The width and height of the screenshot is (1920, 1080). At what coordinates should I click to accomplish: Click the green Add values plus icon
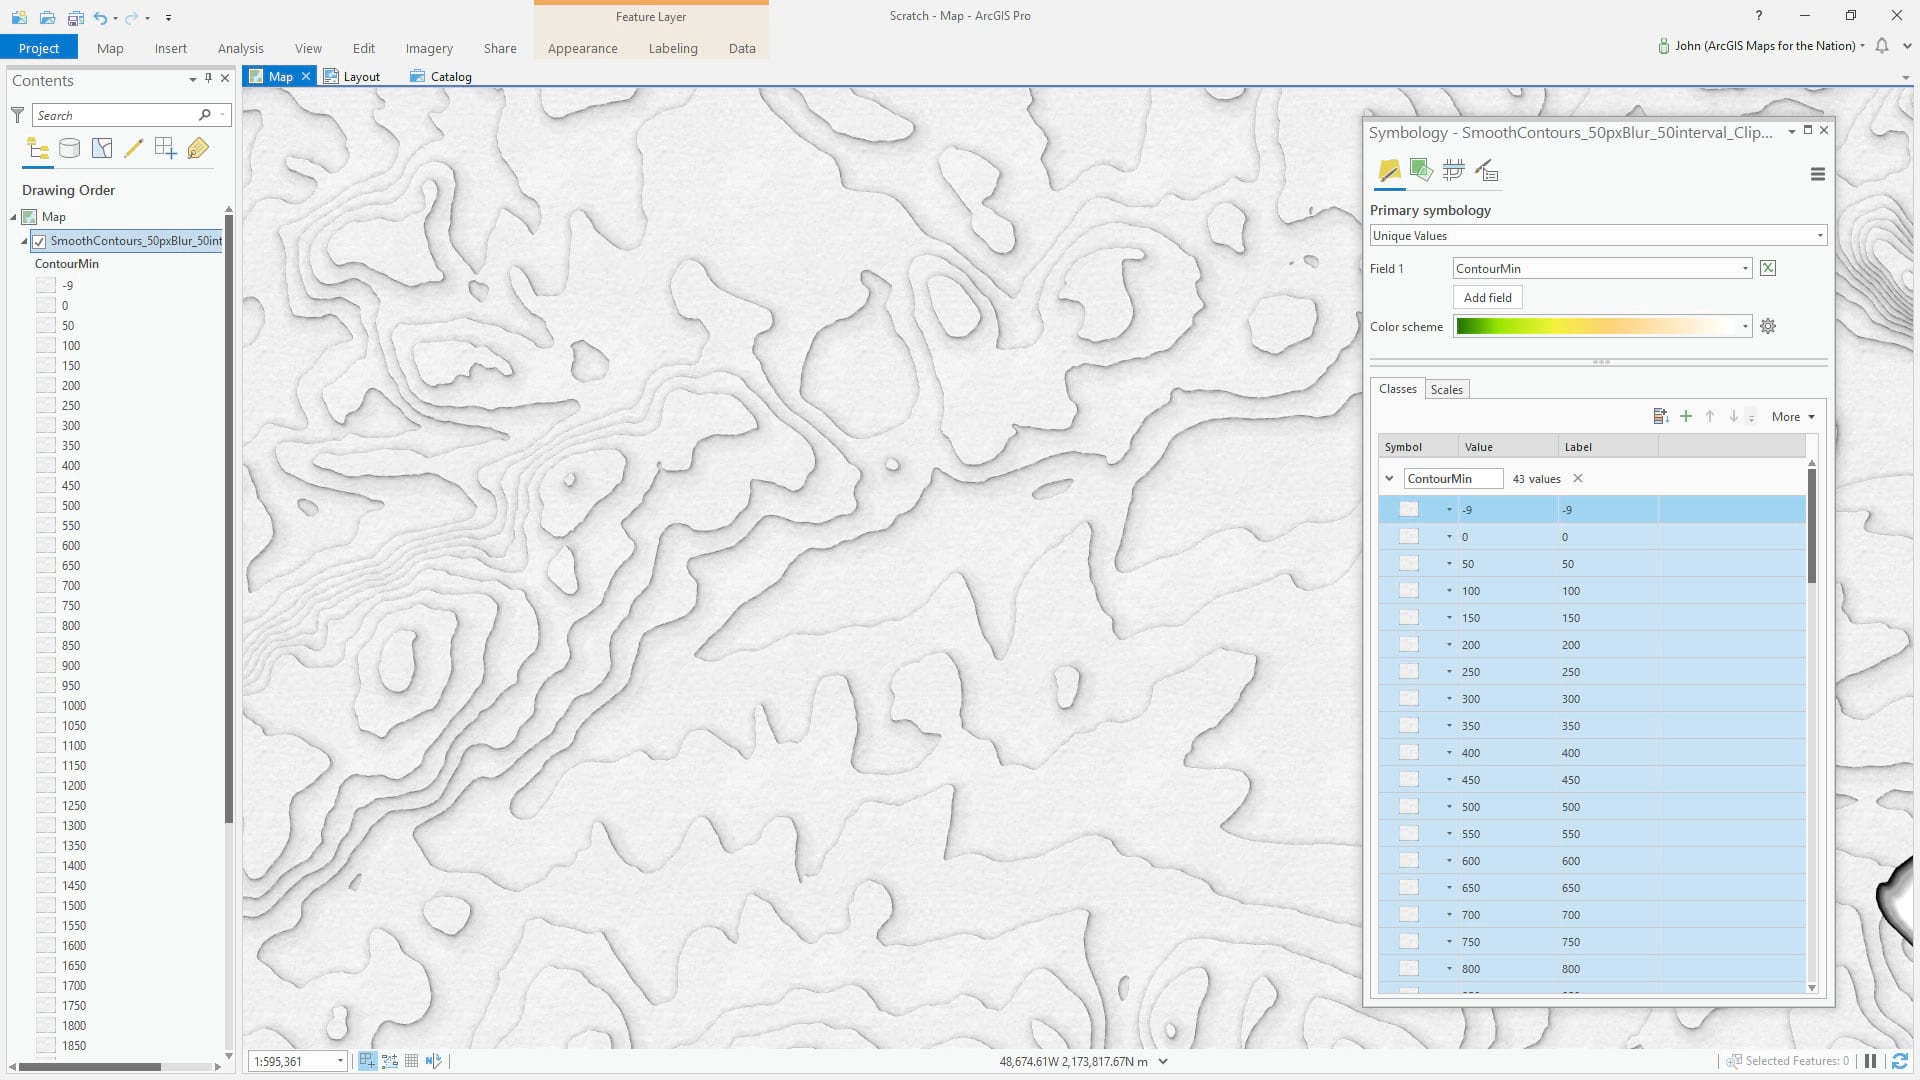[1686, 417]
